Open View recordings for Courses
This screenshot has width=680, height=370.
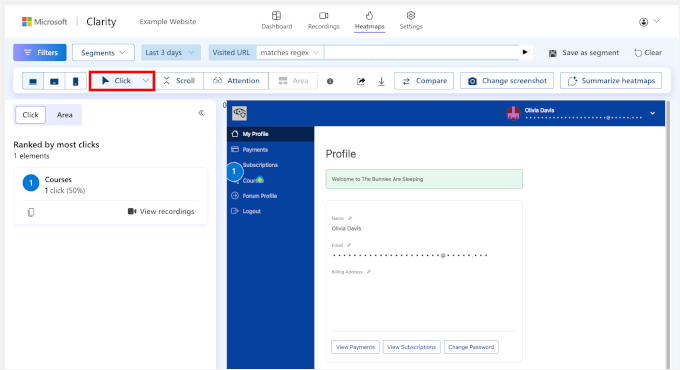(x=161, y=211)
